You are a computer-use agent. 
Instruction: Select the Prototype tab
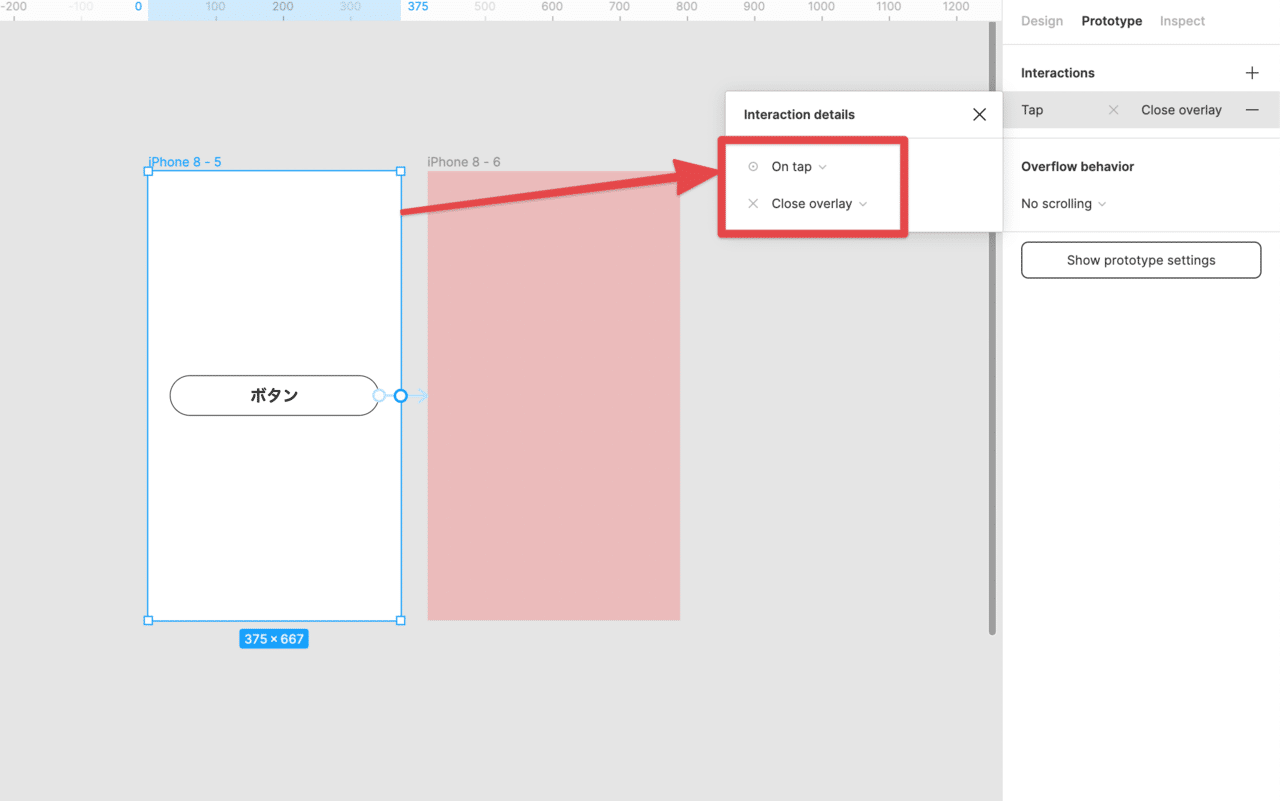[1111, 21]
